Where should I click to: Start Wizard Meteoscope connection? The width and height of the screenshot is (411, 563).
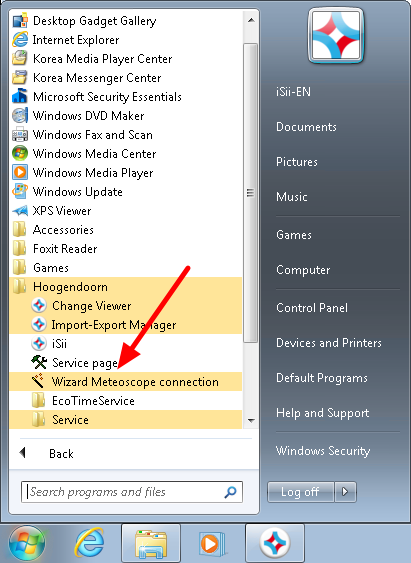(x=125, y=381)
